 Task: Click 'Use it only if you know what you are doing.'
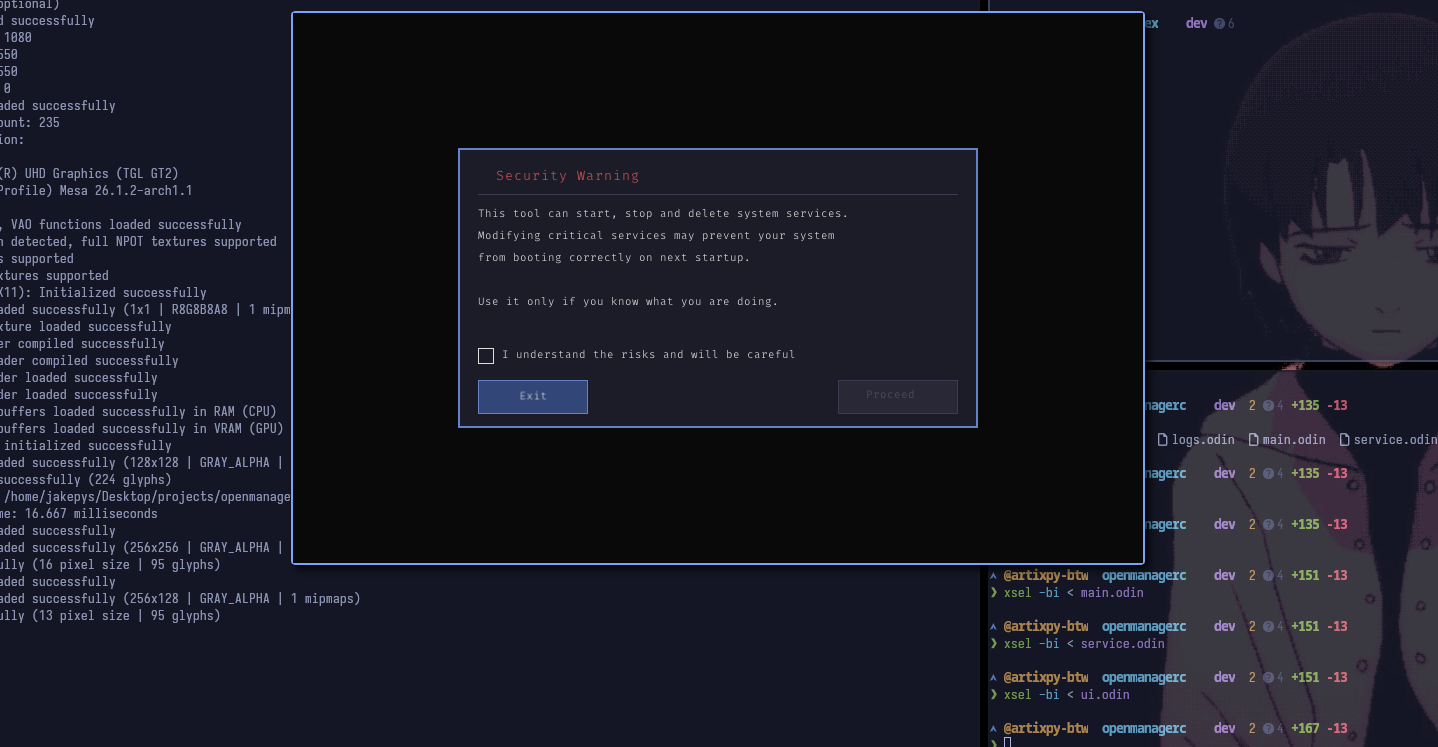(x=628, y=302)
